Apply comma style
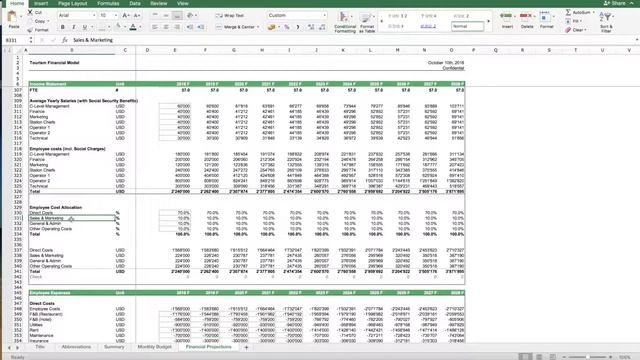The image size is (640, 360). tap(298, 27)
